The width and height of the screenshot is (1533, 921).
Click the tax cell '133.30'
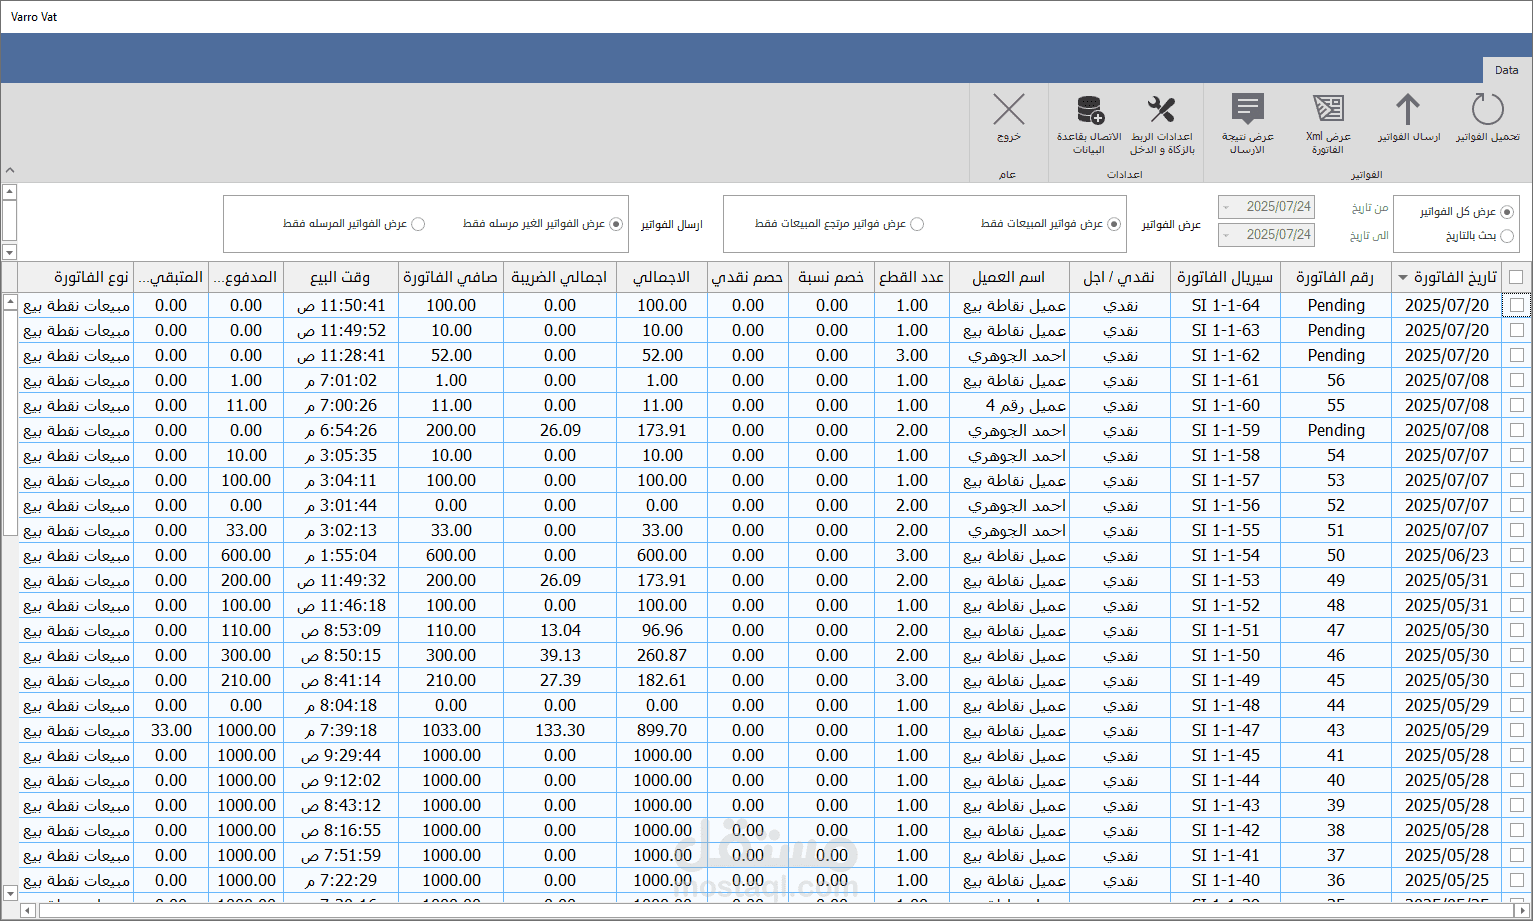(559, 730)
